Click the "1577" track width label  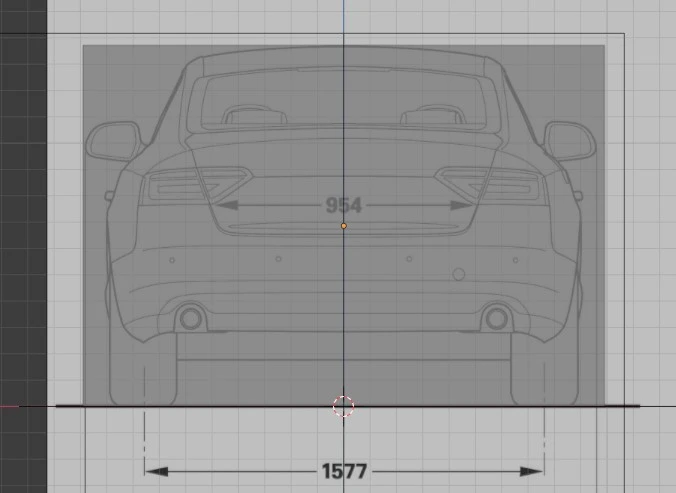pos(344,471)
